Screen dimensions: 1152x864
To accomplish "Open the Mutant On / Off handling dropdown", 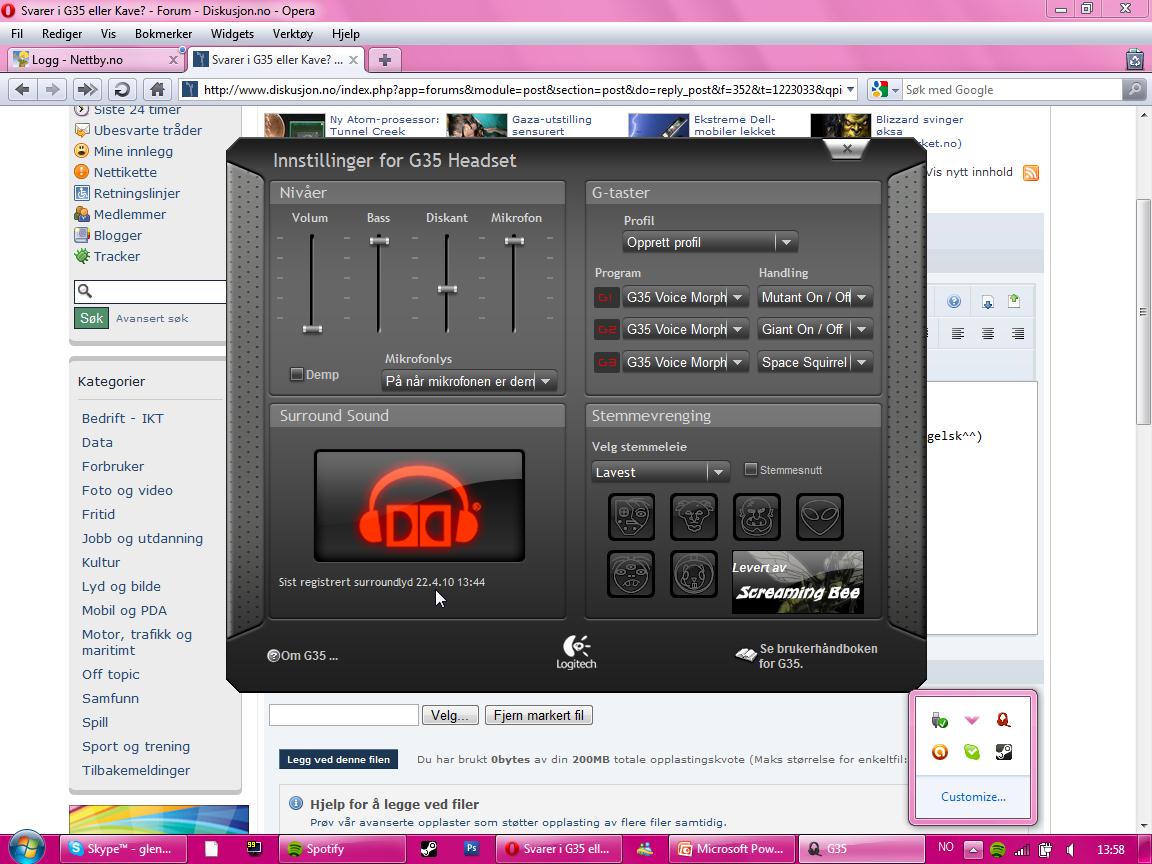I will pyautogui.click(x=815, y=298).
